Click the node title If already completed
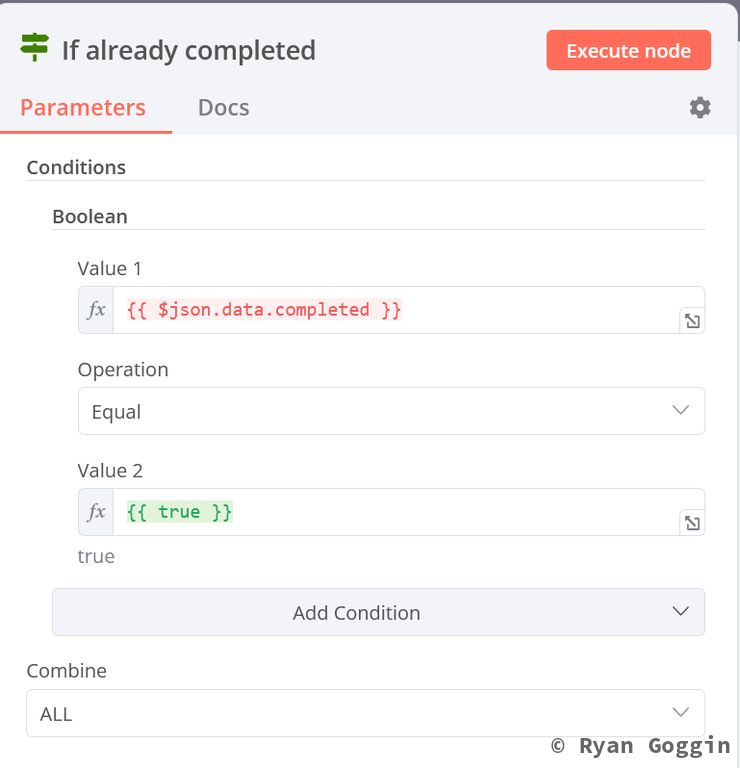Image resolution: width=740 pixels, height=768 pixels. tap(188, 50)
